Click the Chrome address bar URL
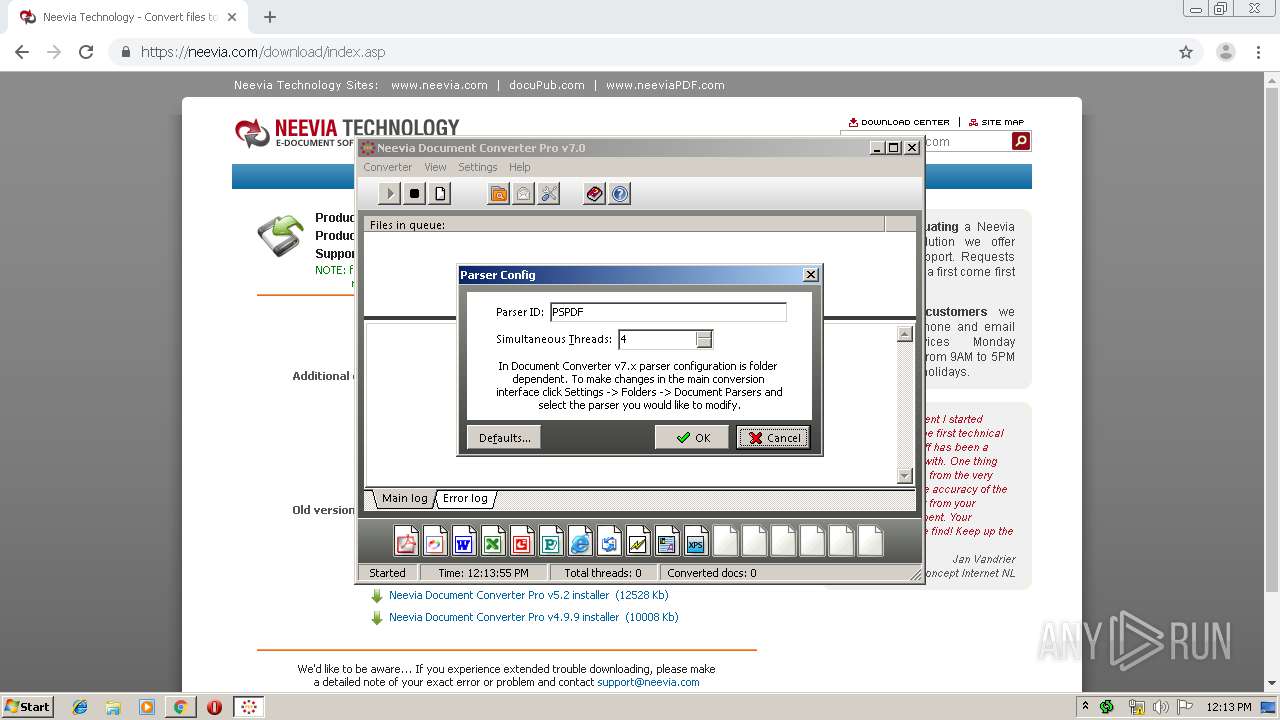1280x720 pixels. 263,52
